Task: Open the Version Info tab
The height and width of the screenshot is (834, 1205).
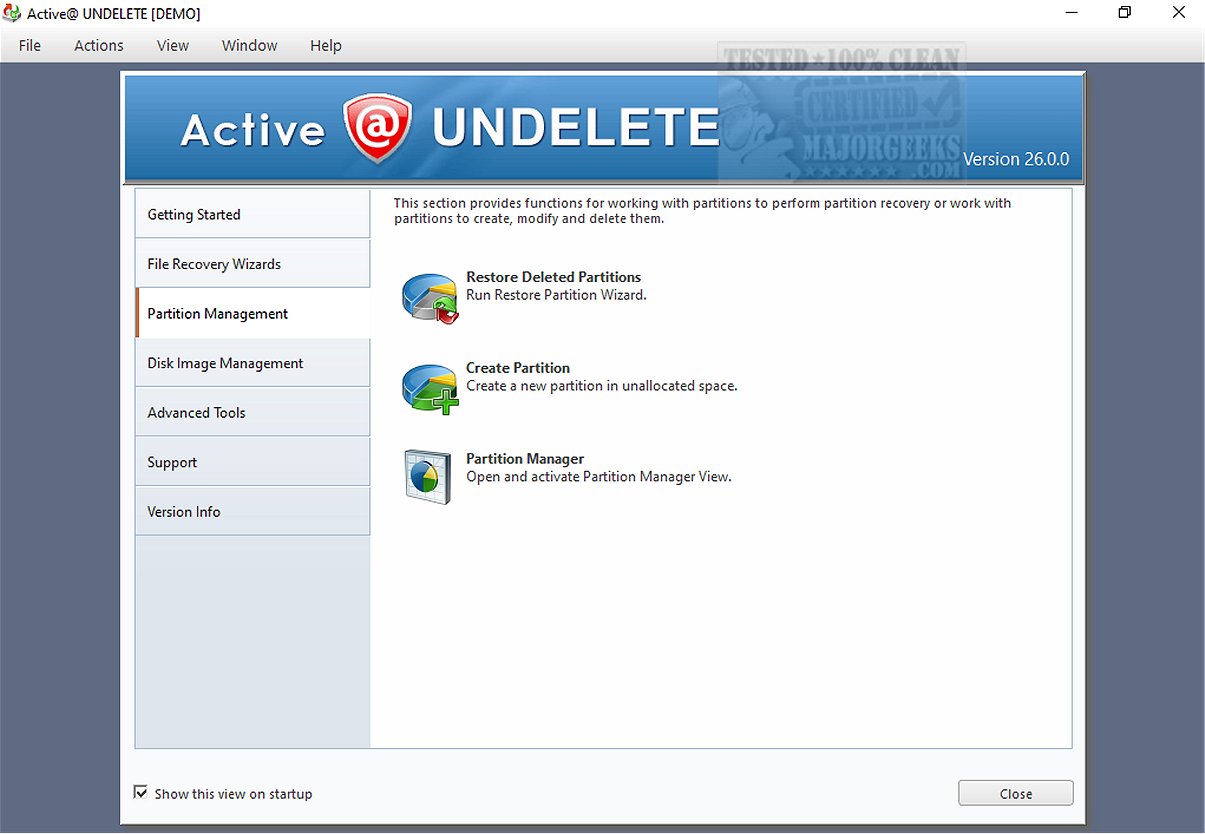Action: [253, 512]
